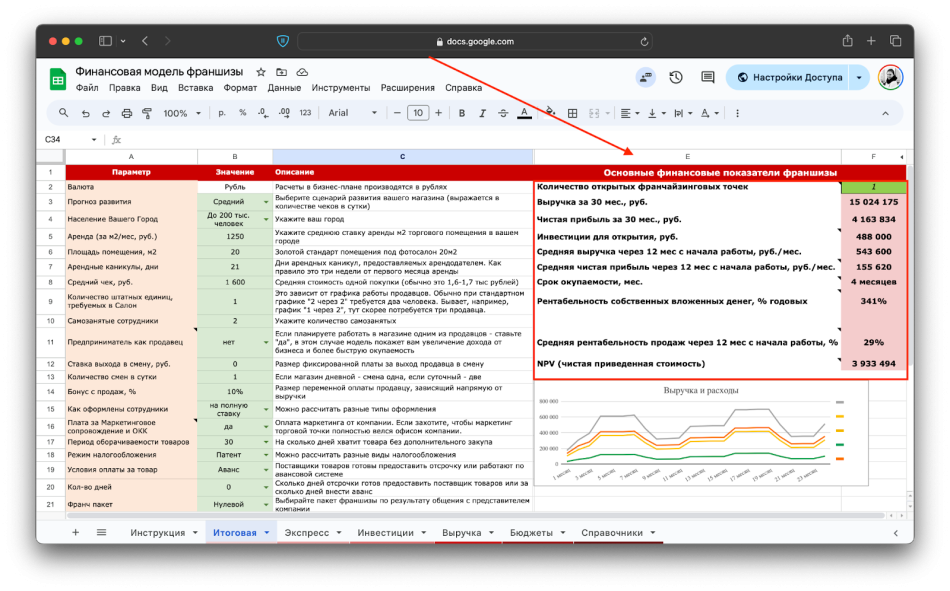Star the document Финансовая модель франшизы
950x591 pixels.
[261, 72]
